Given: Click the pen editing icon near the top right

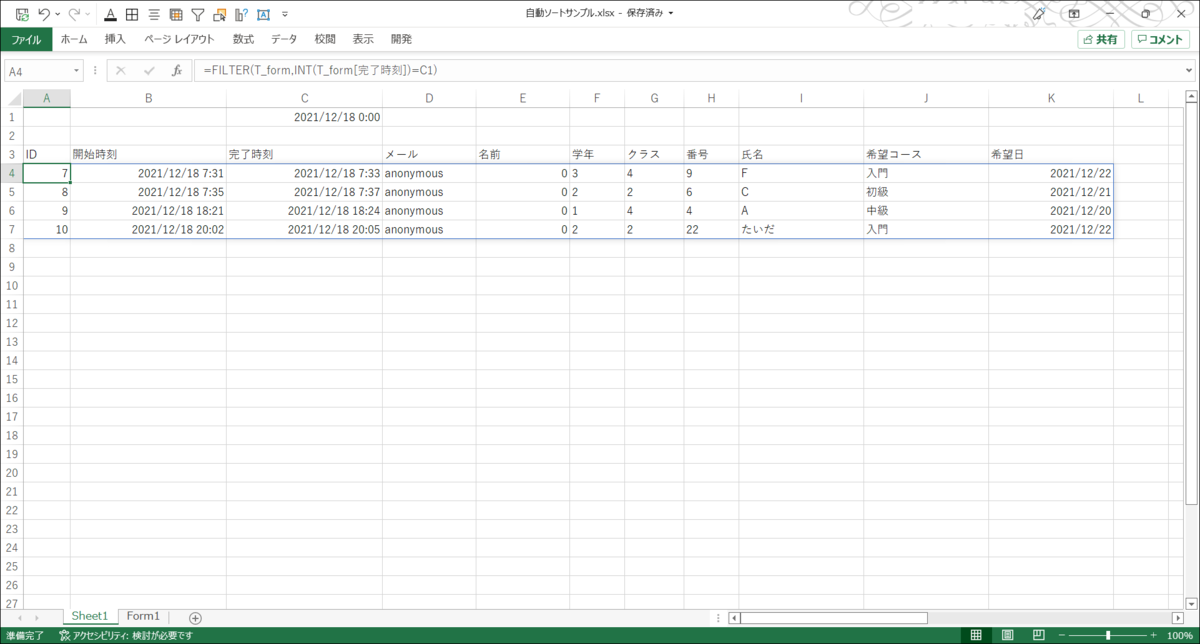Looking at the screenshot, I should pos(1039,14).
